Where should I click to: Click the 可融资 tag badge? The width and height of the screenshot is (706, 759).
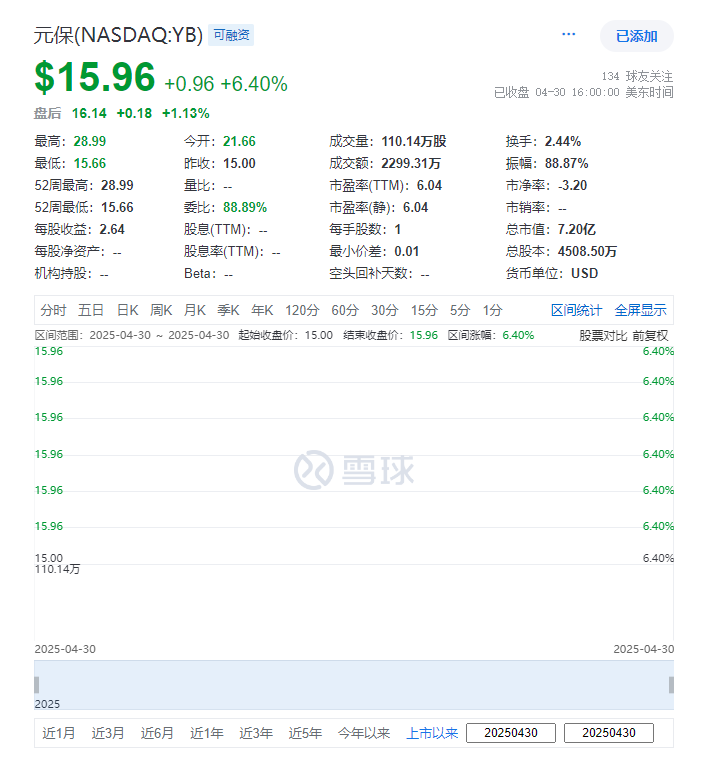coord(232,36)
